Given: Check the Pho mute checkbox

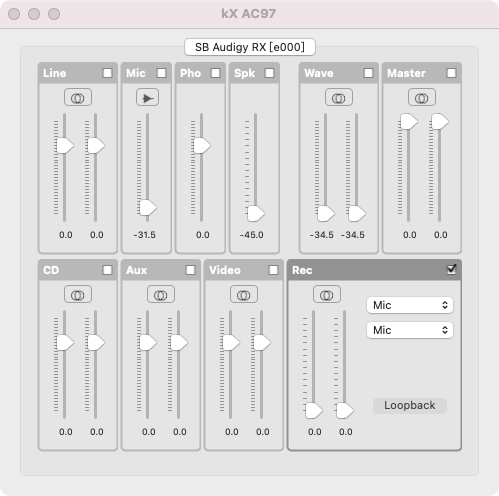Looking at the screenshot, I should [216, 73].
